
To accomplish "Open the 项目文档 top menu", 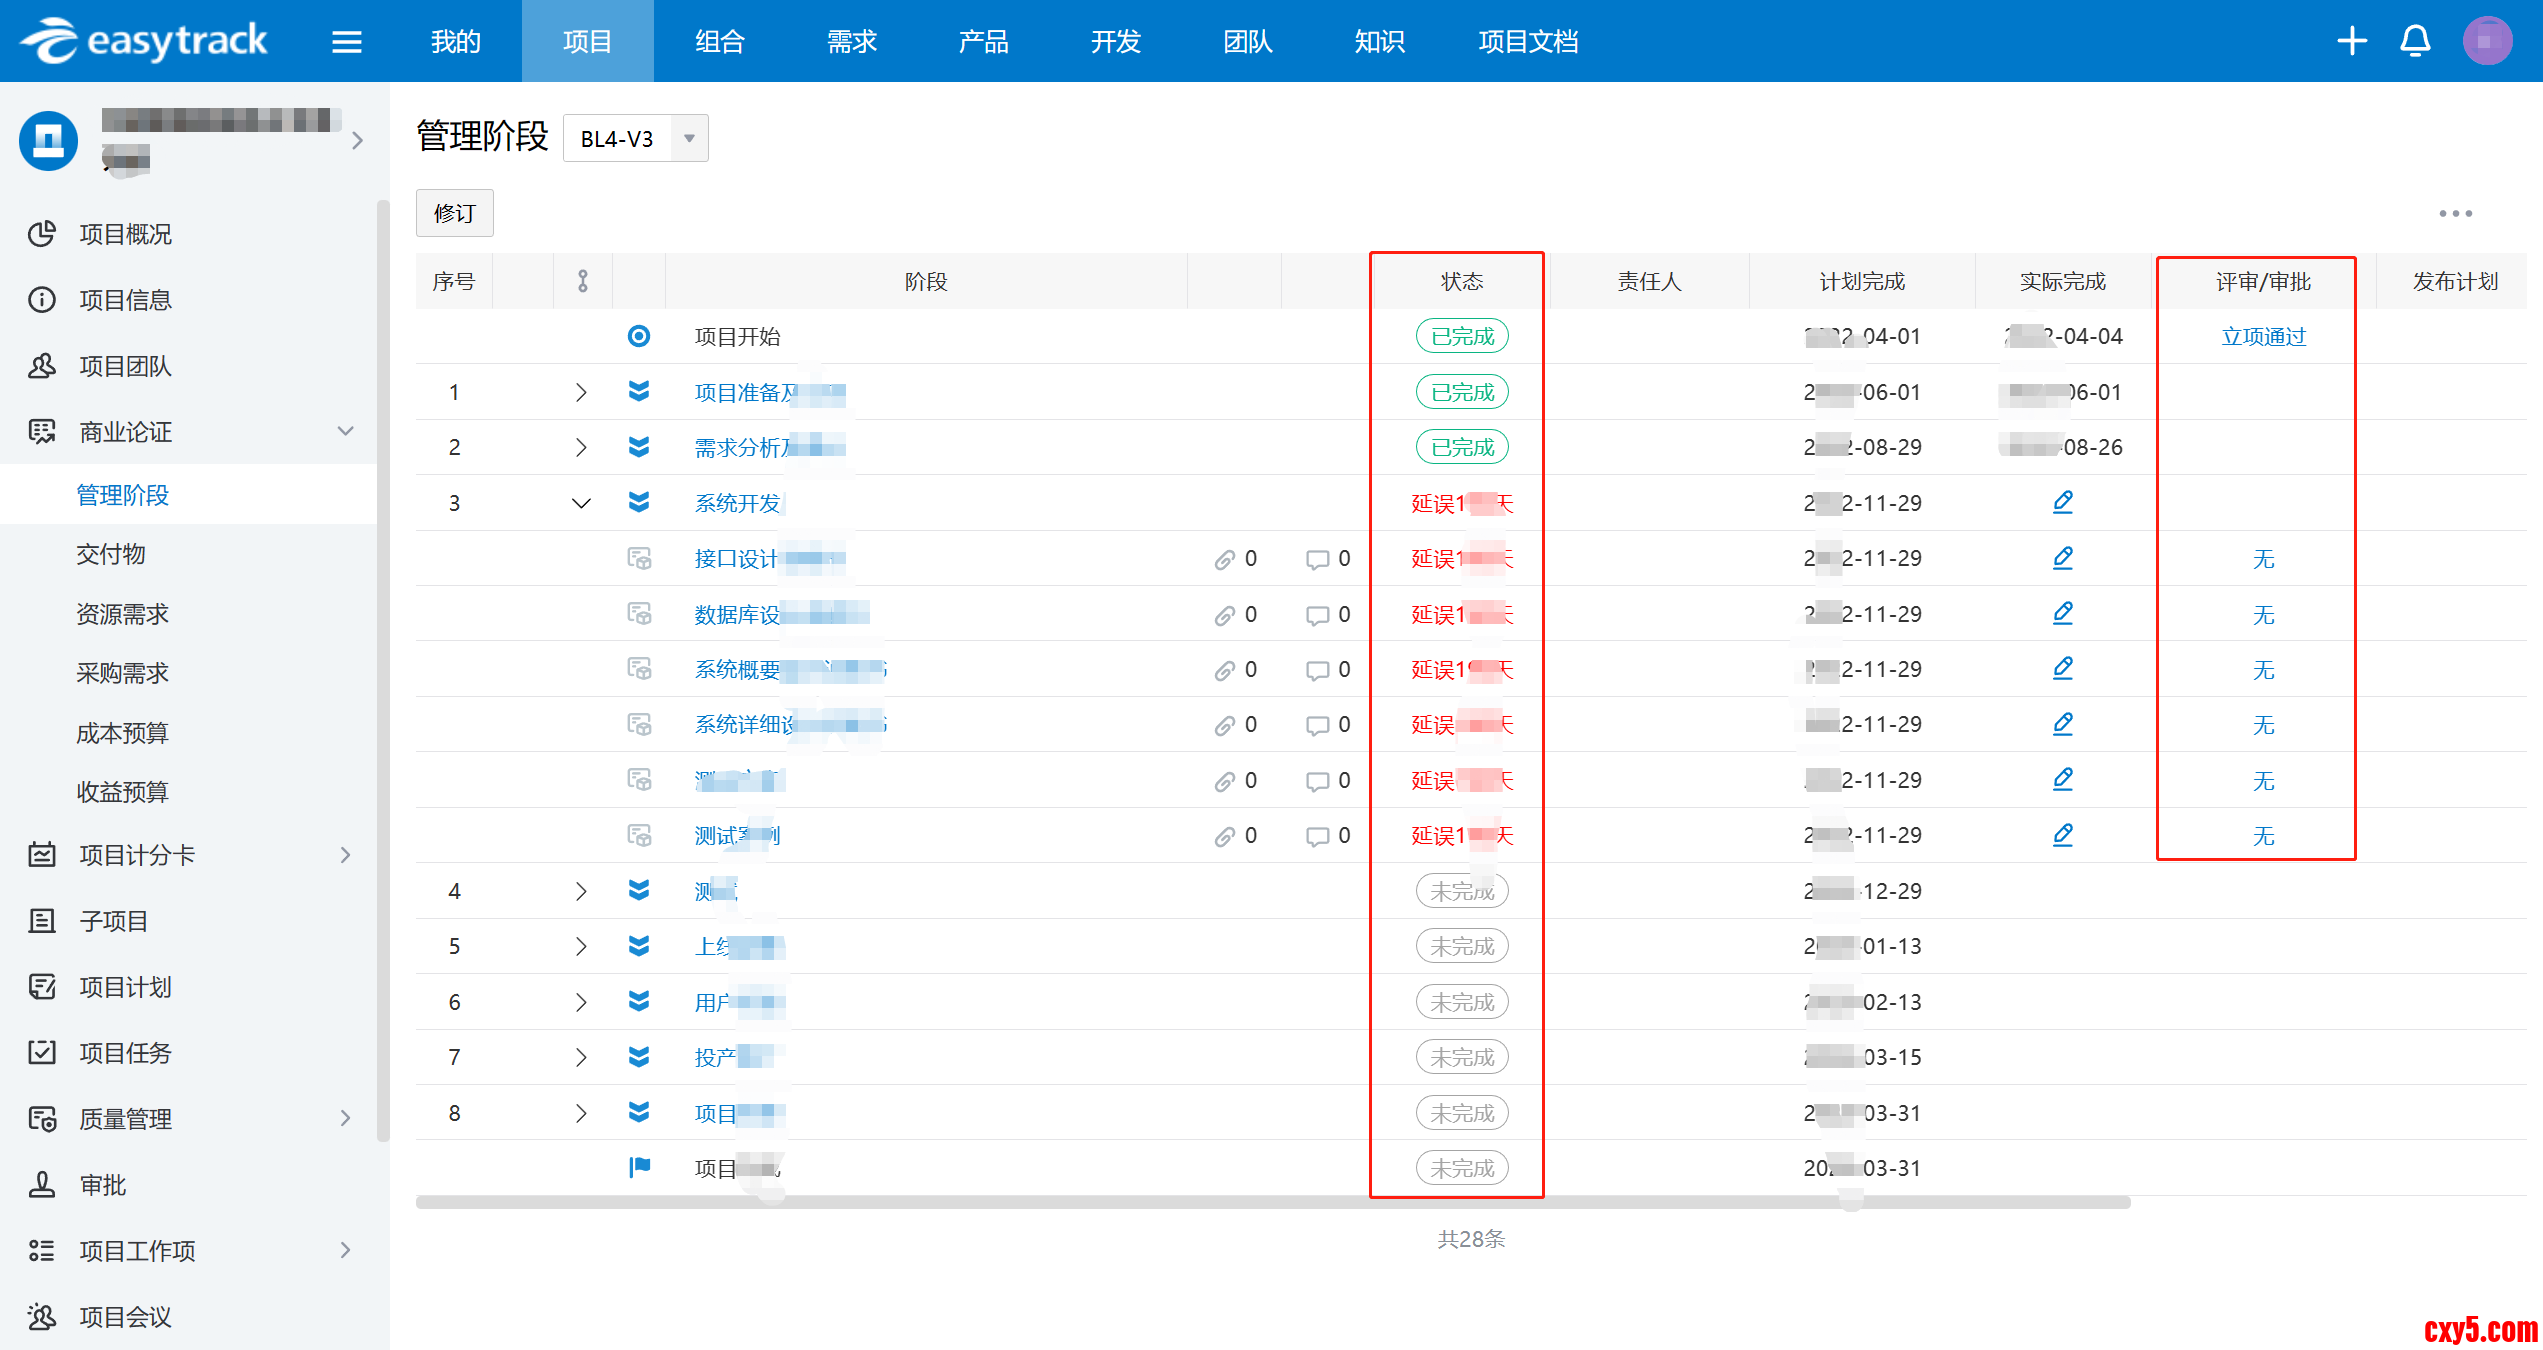I will (x=1527, y=42).
